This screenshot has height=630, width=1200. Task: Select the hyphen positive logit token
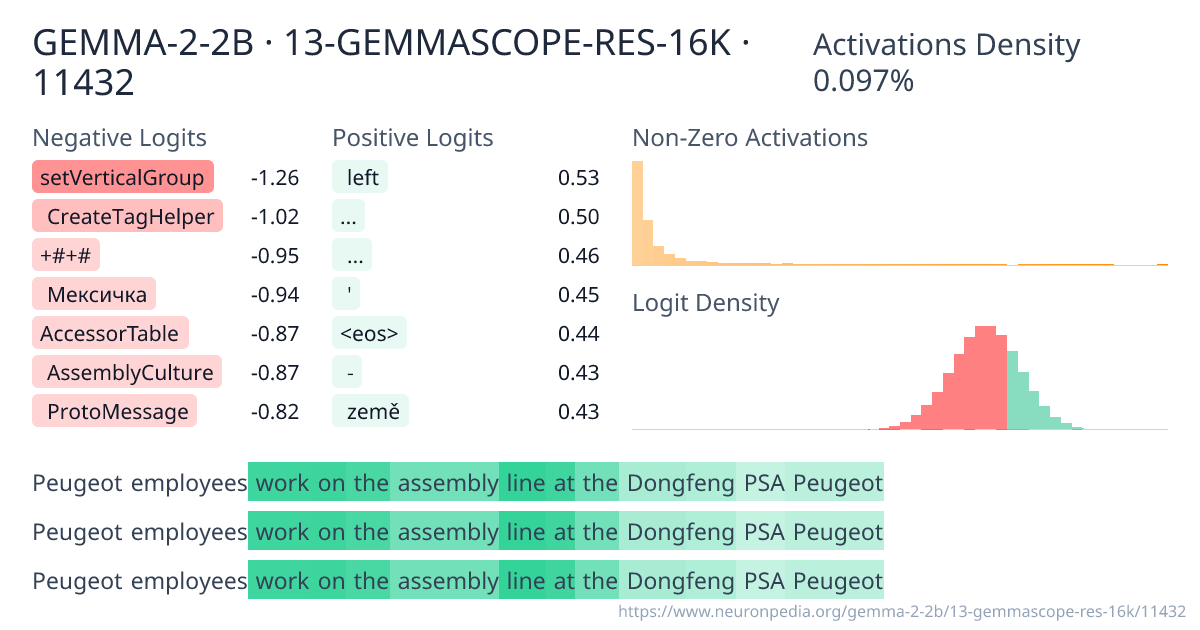point(347,373)
